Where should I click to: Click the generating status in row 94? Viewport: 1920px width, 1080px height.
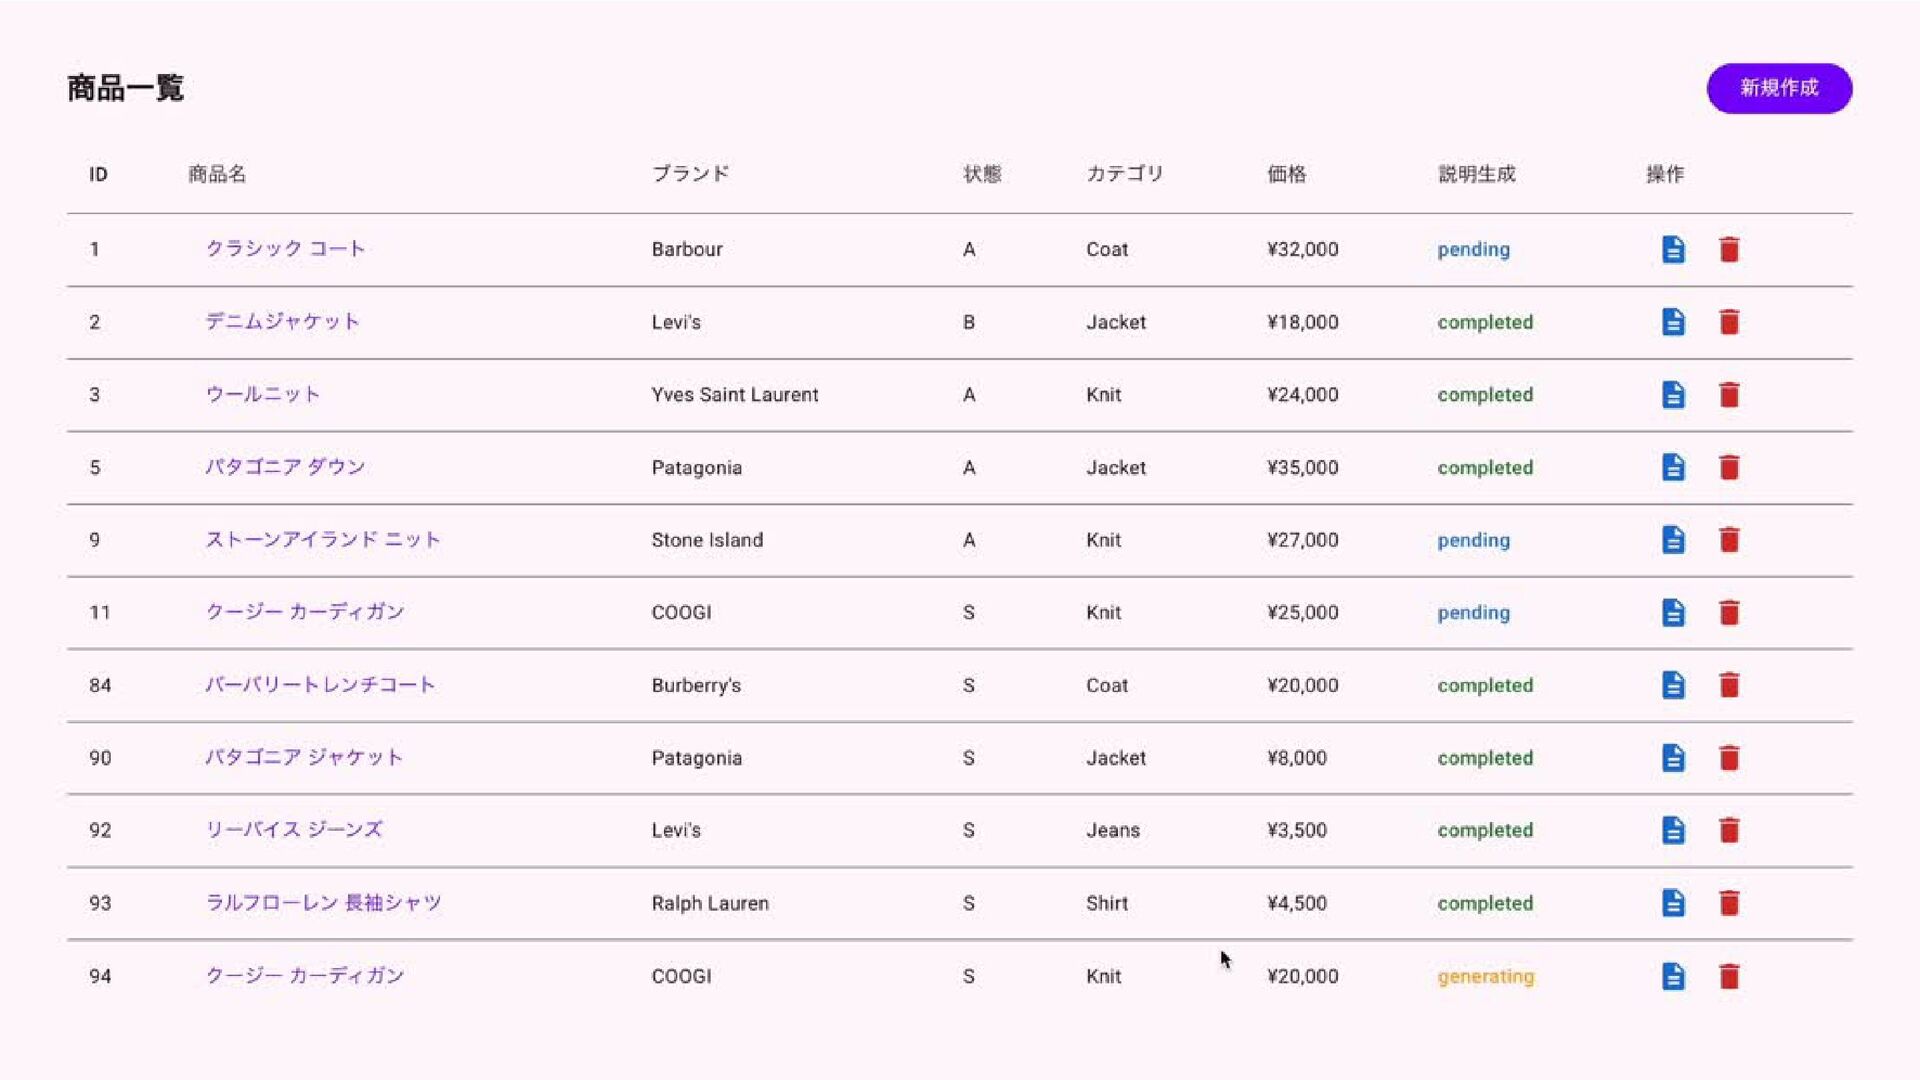point(1485,976)
